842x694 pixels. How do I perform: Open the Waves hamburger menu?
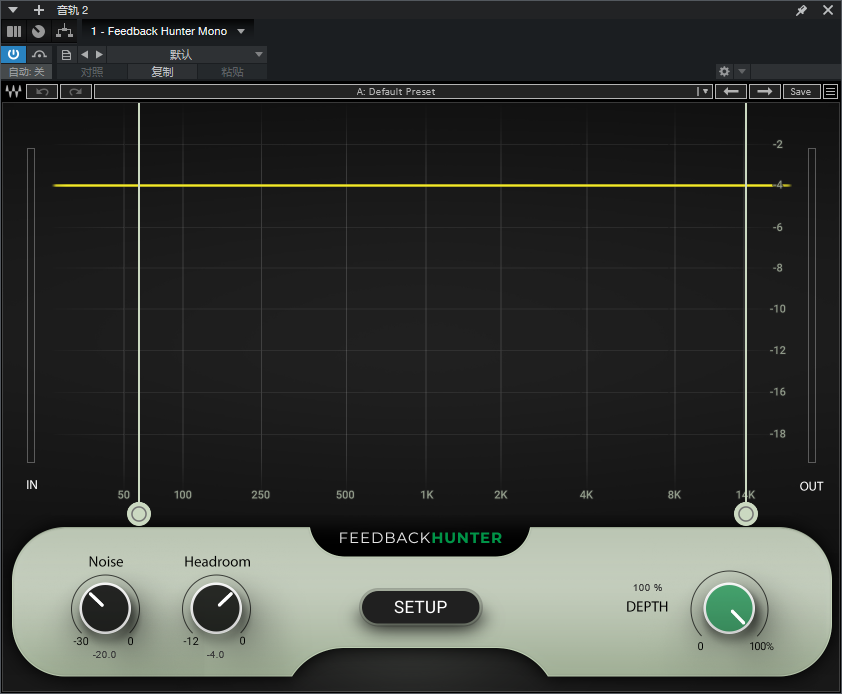click(x=830, y=91)
